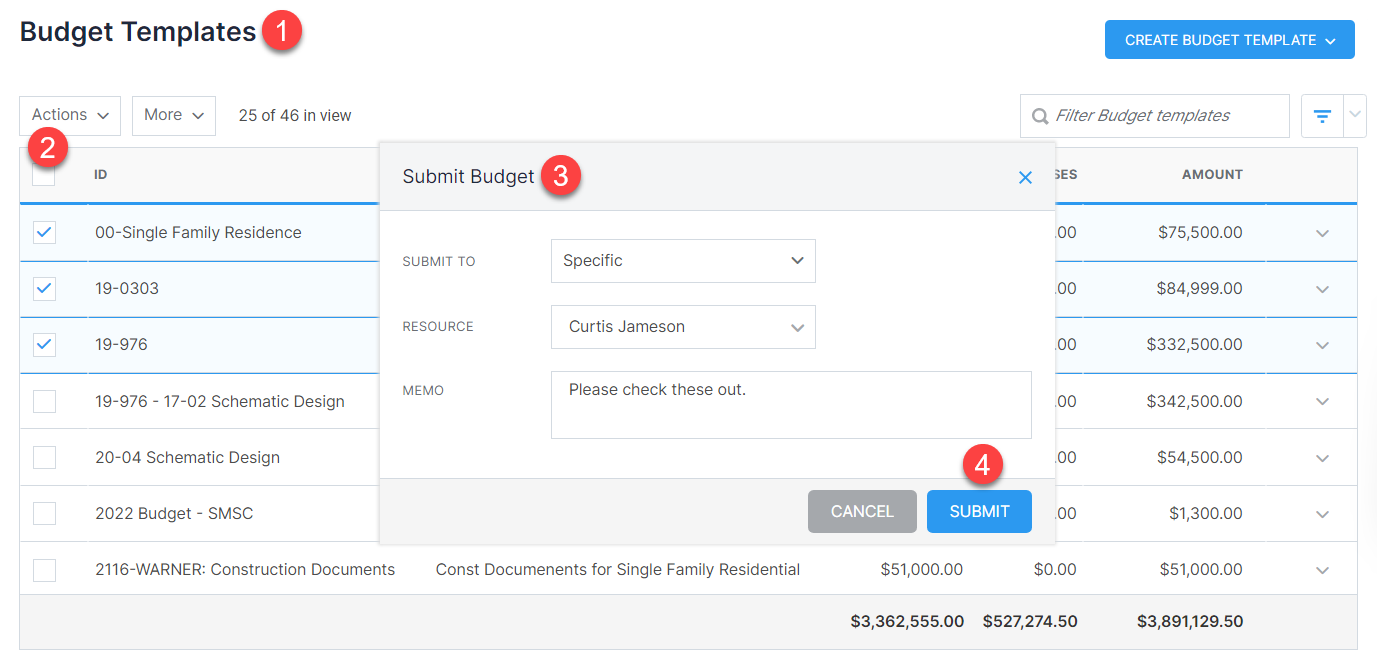Click the search magnifier icon
Image resolution: width=1377 pixels, height=650 pixels.
[x=1040, y=116]
